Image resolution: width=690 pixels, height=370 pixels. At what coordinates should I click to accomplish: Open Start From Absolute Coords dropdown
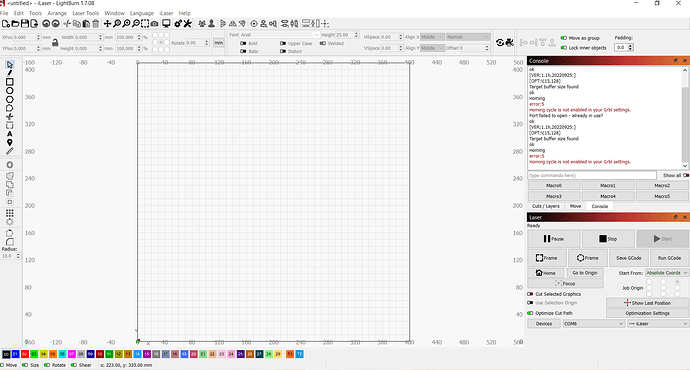tap(667, 273)
